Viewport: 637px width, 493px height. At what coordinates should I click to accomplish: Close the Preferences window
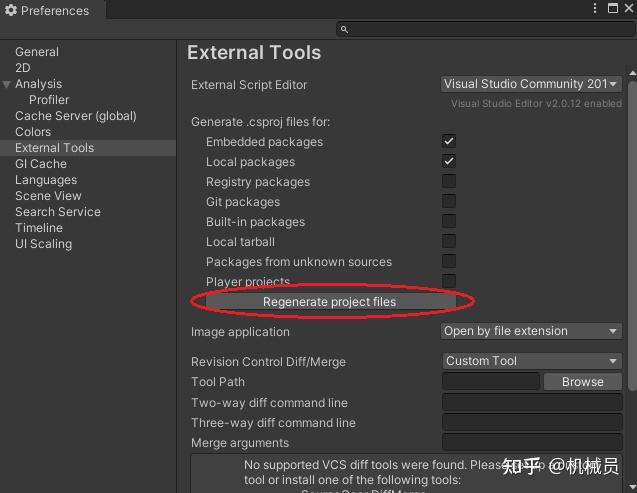[x=628, y=9]
